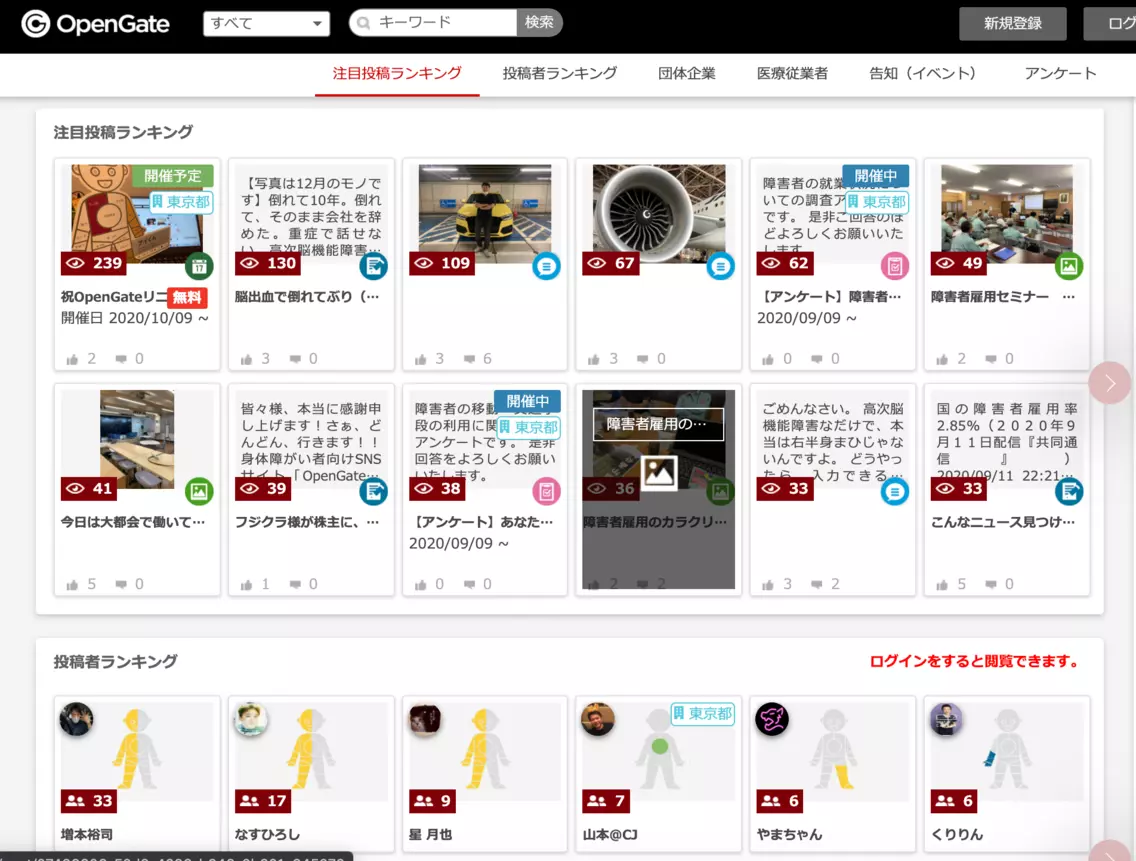
Task: Go to the アンケート tab
Action: point(1060,73)
